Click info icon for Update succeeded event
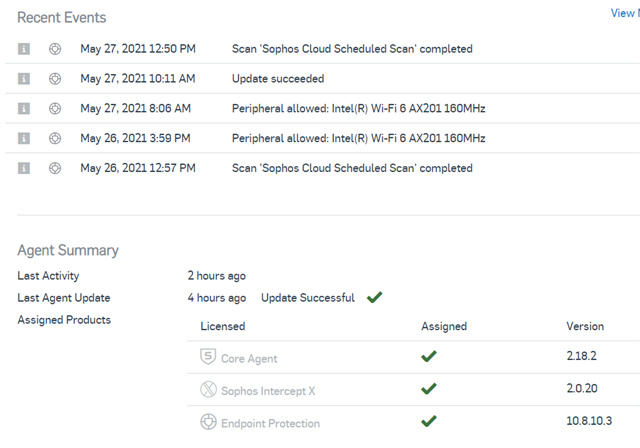Image resolution: width=640 pixels, height=448 pixels. tap(24, 79)
